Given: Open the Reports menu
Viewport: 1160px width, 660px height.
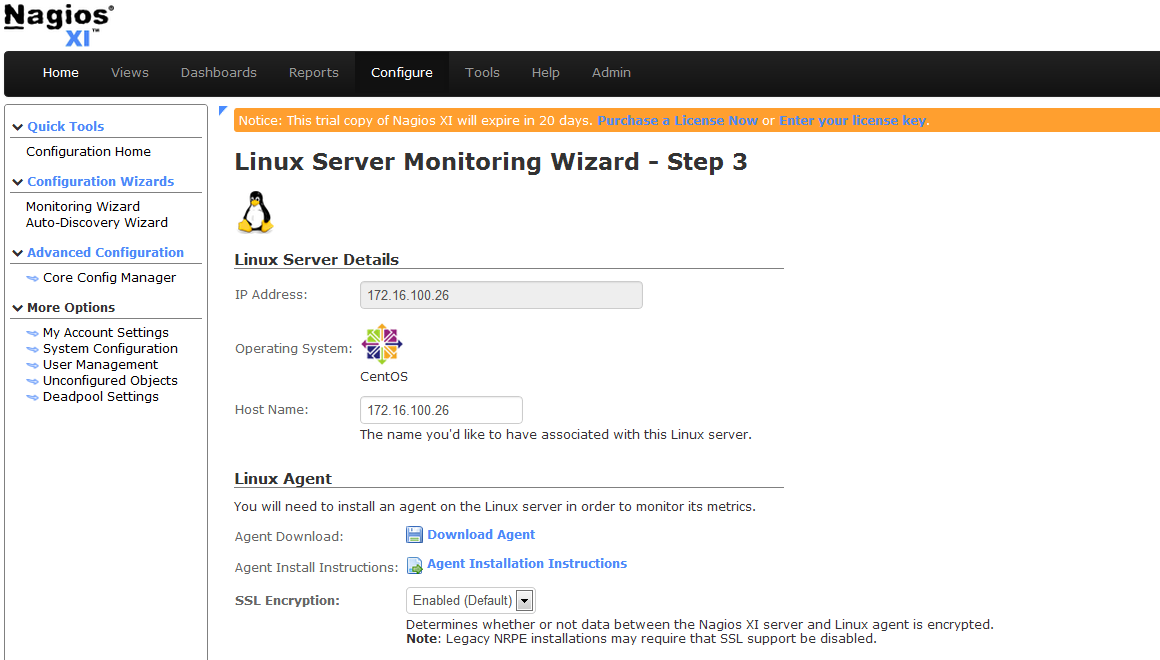Looking at the screenshot, I should (x=314, y=73).
